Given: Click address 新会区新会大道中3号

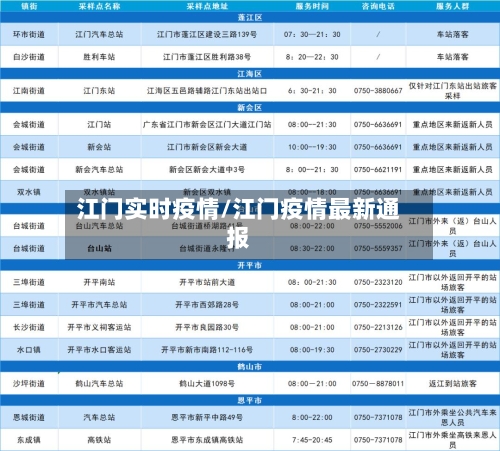Looking at the screenshot, I should click(207, 170).
